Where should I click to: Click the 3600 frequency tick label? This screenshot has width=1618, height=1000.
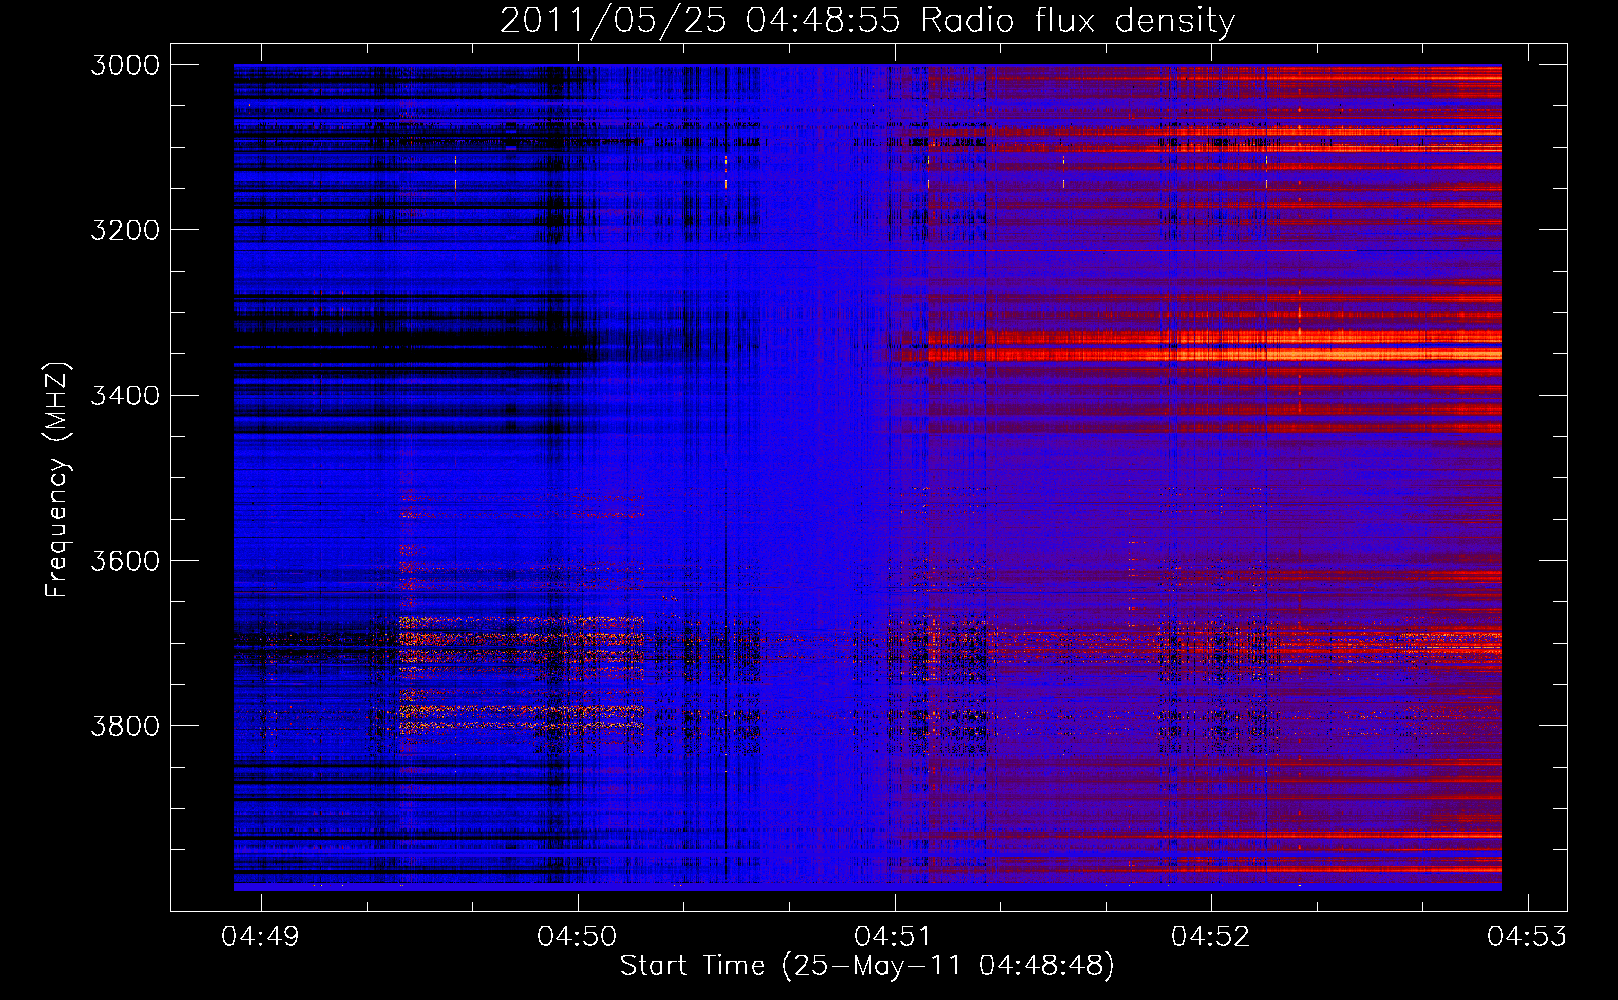pos(125,560)
